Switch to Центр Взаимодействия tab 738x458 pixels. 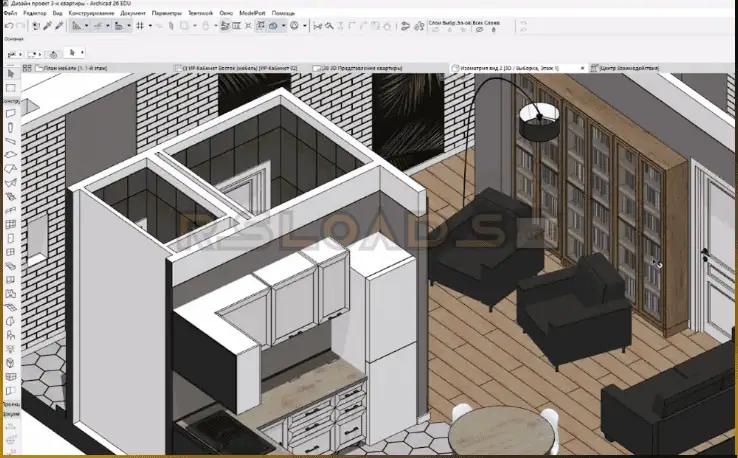click(x=626, y=68)
